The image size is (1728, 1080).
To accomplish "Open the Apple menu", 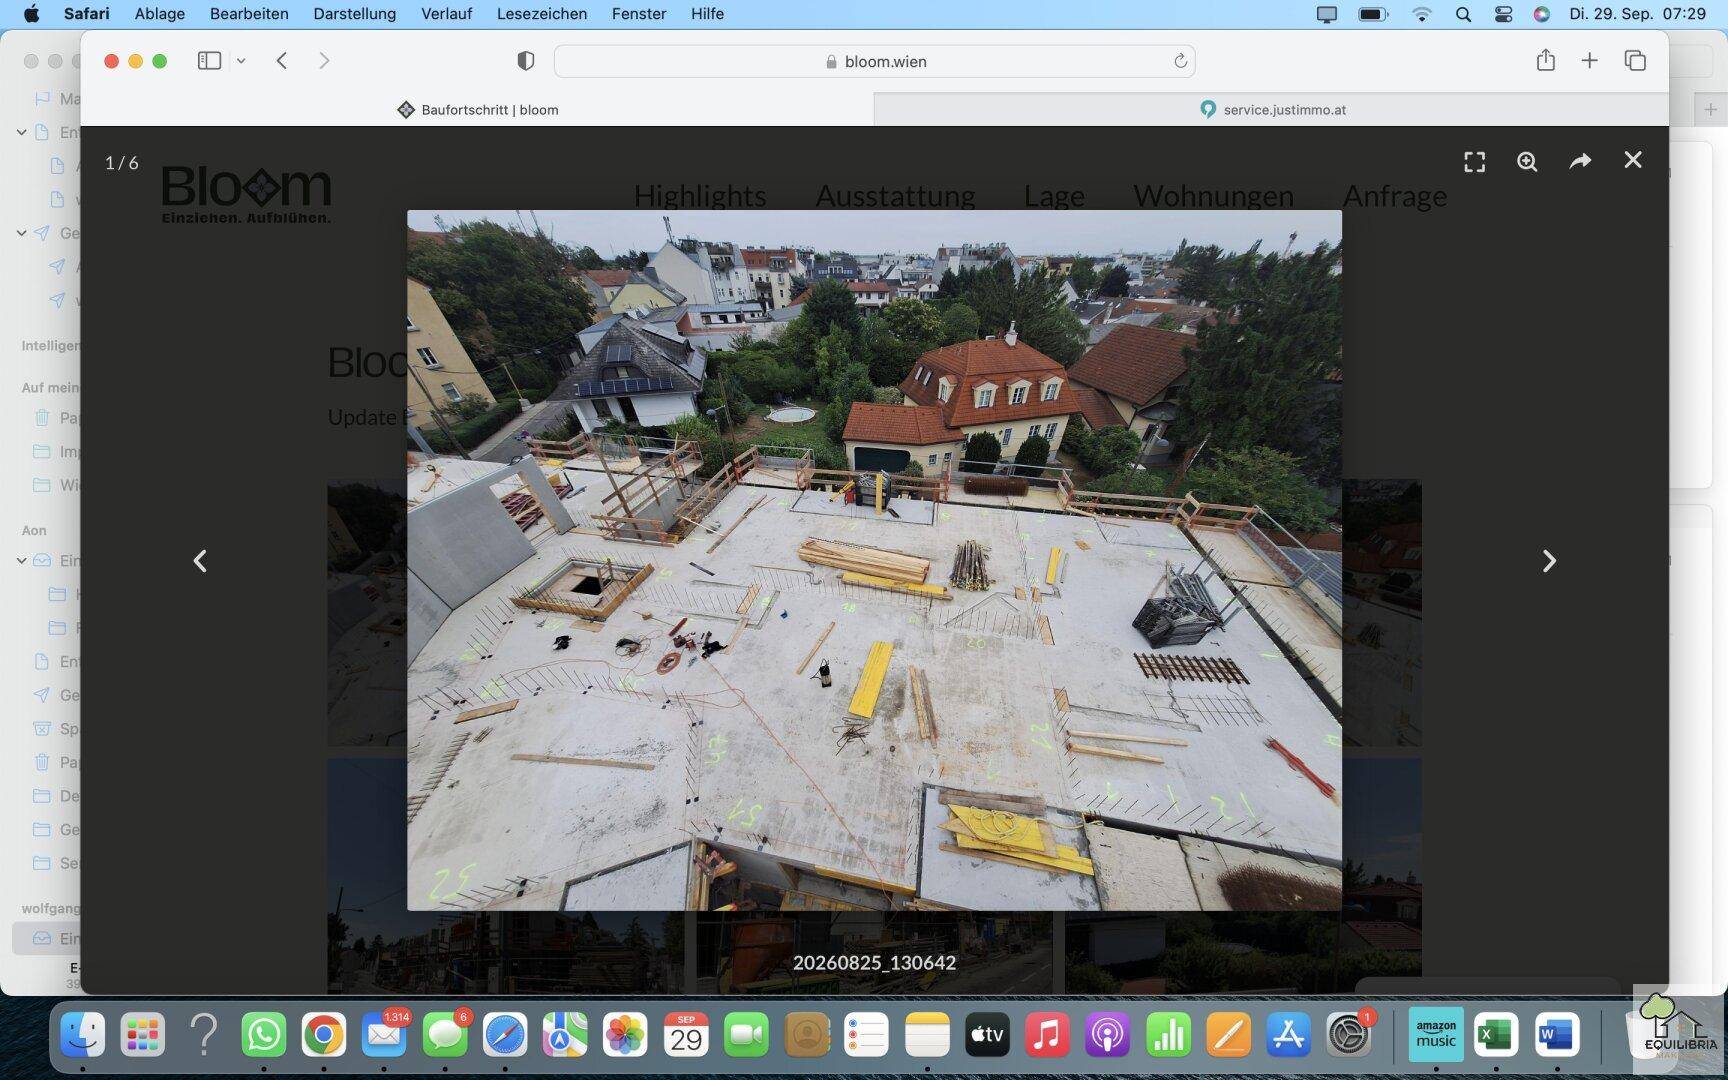I will [x=31, y=14].
